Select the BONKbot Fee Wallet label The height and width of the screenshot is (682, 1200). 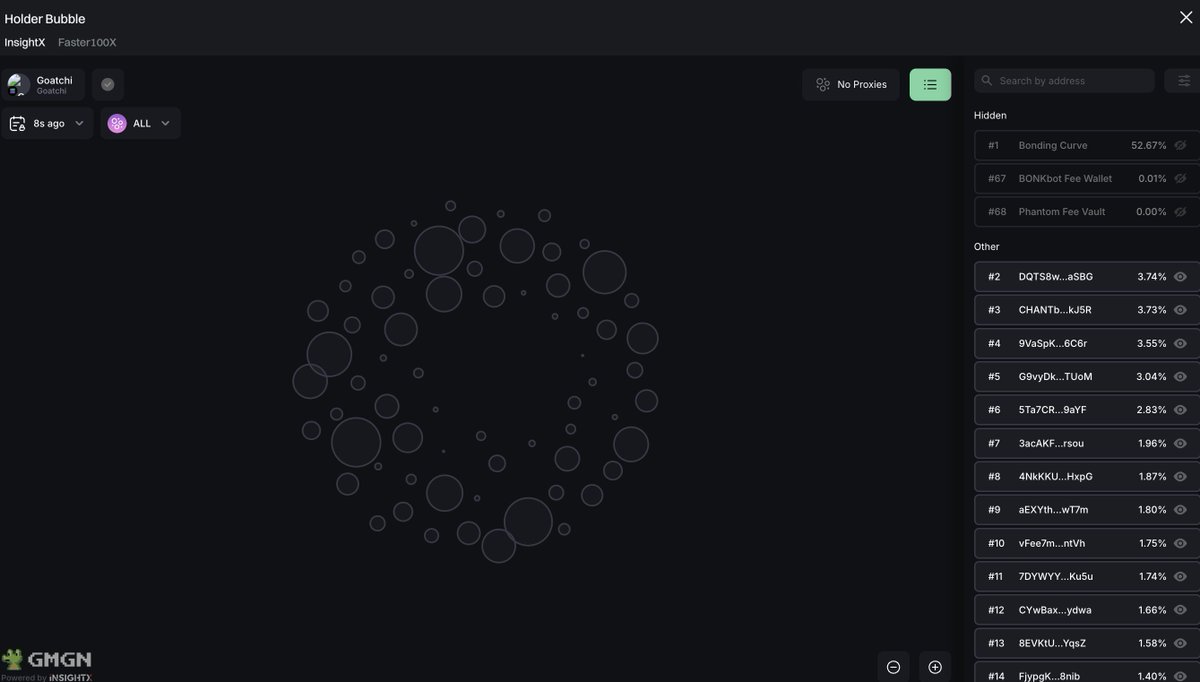(x=1065, y=178)
